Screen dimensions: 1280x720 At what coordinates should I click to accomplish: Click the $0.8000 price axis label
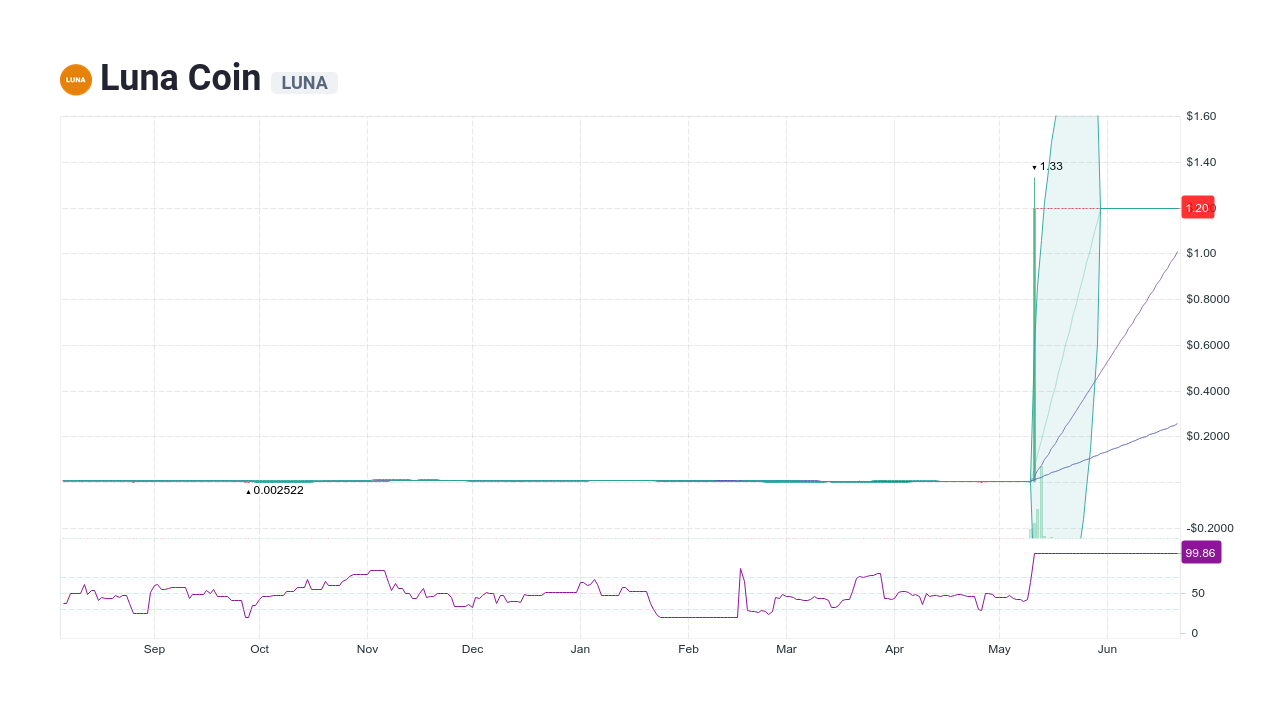[x=1208, y=299]
